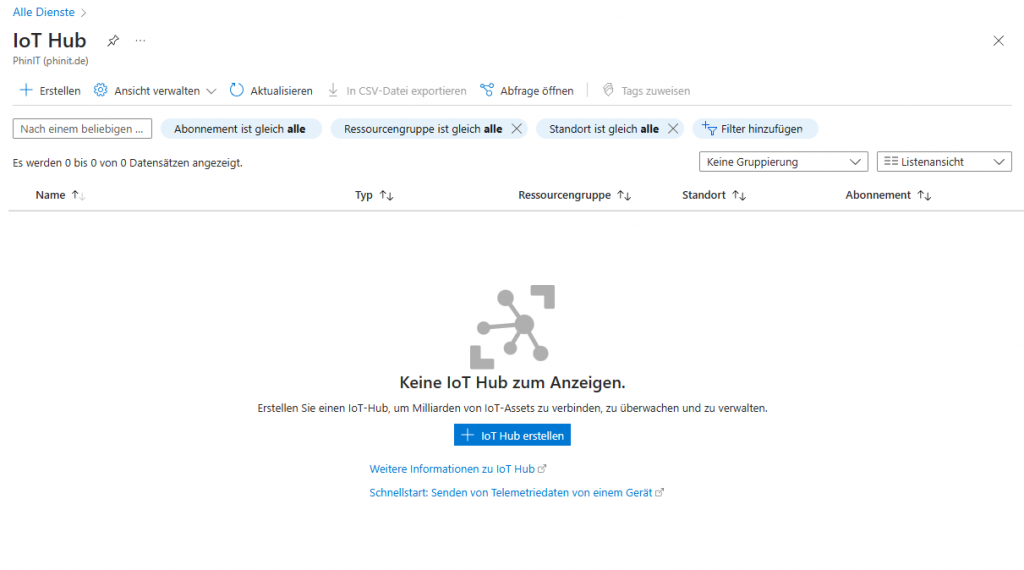This screenshot has width=1024, height=570.
Task: Open the Ressourcengruppe ist gleich alle filter
Action: click(x=423, y=129)
